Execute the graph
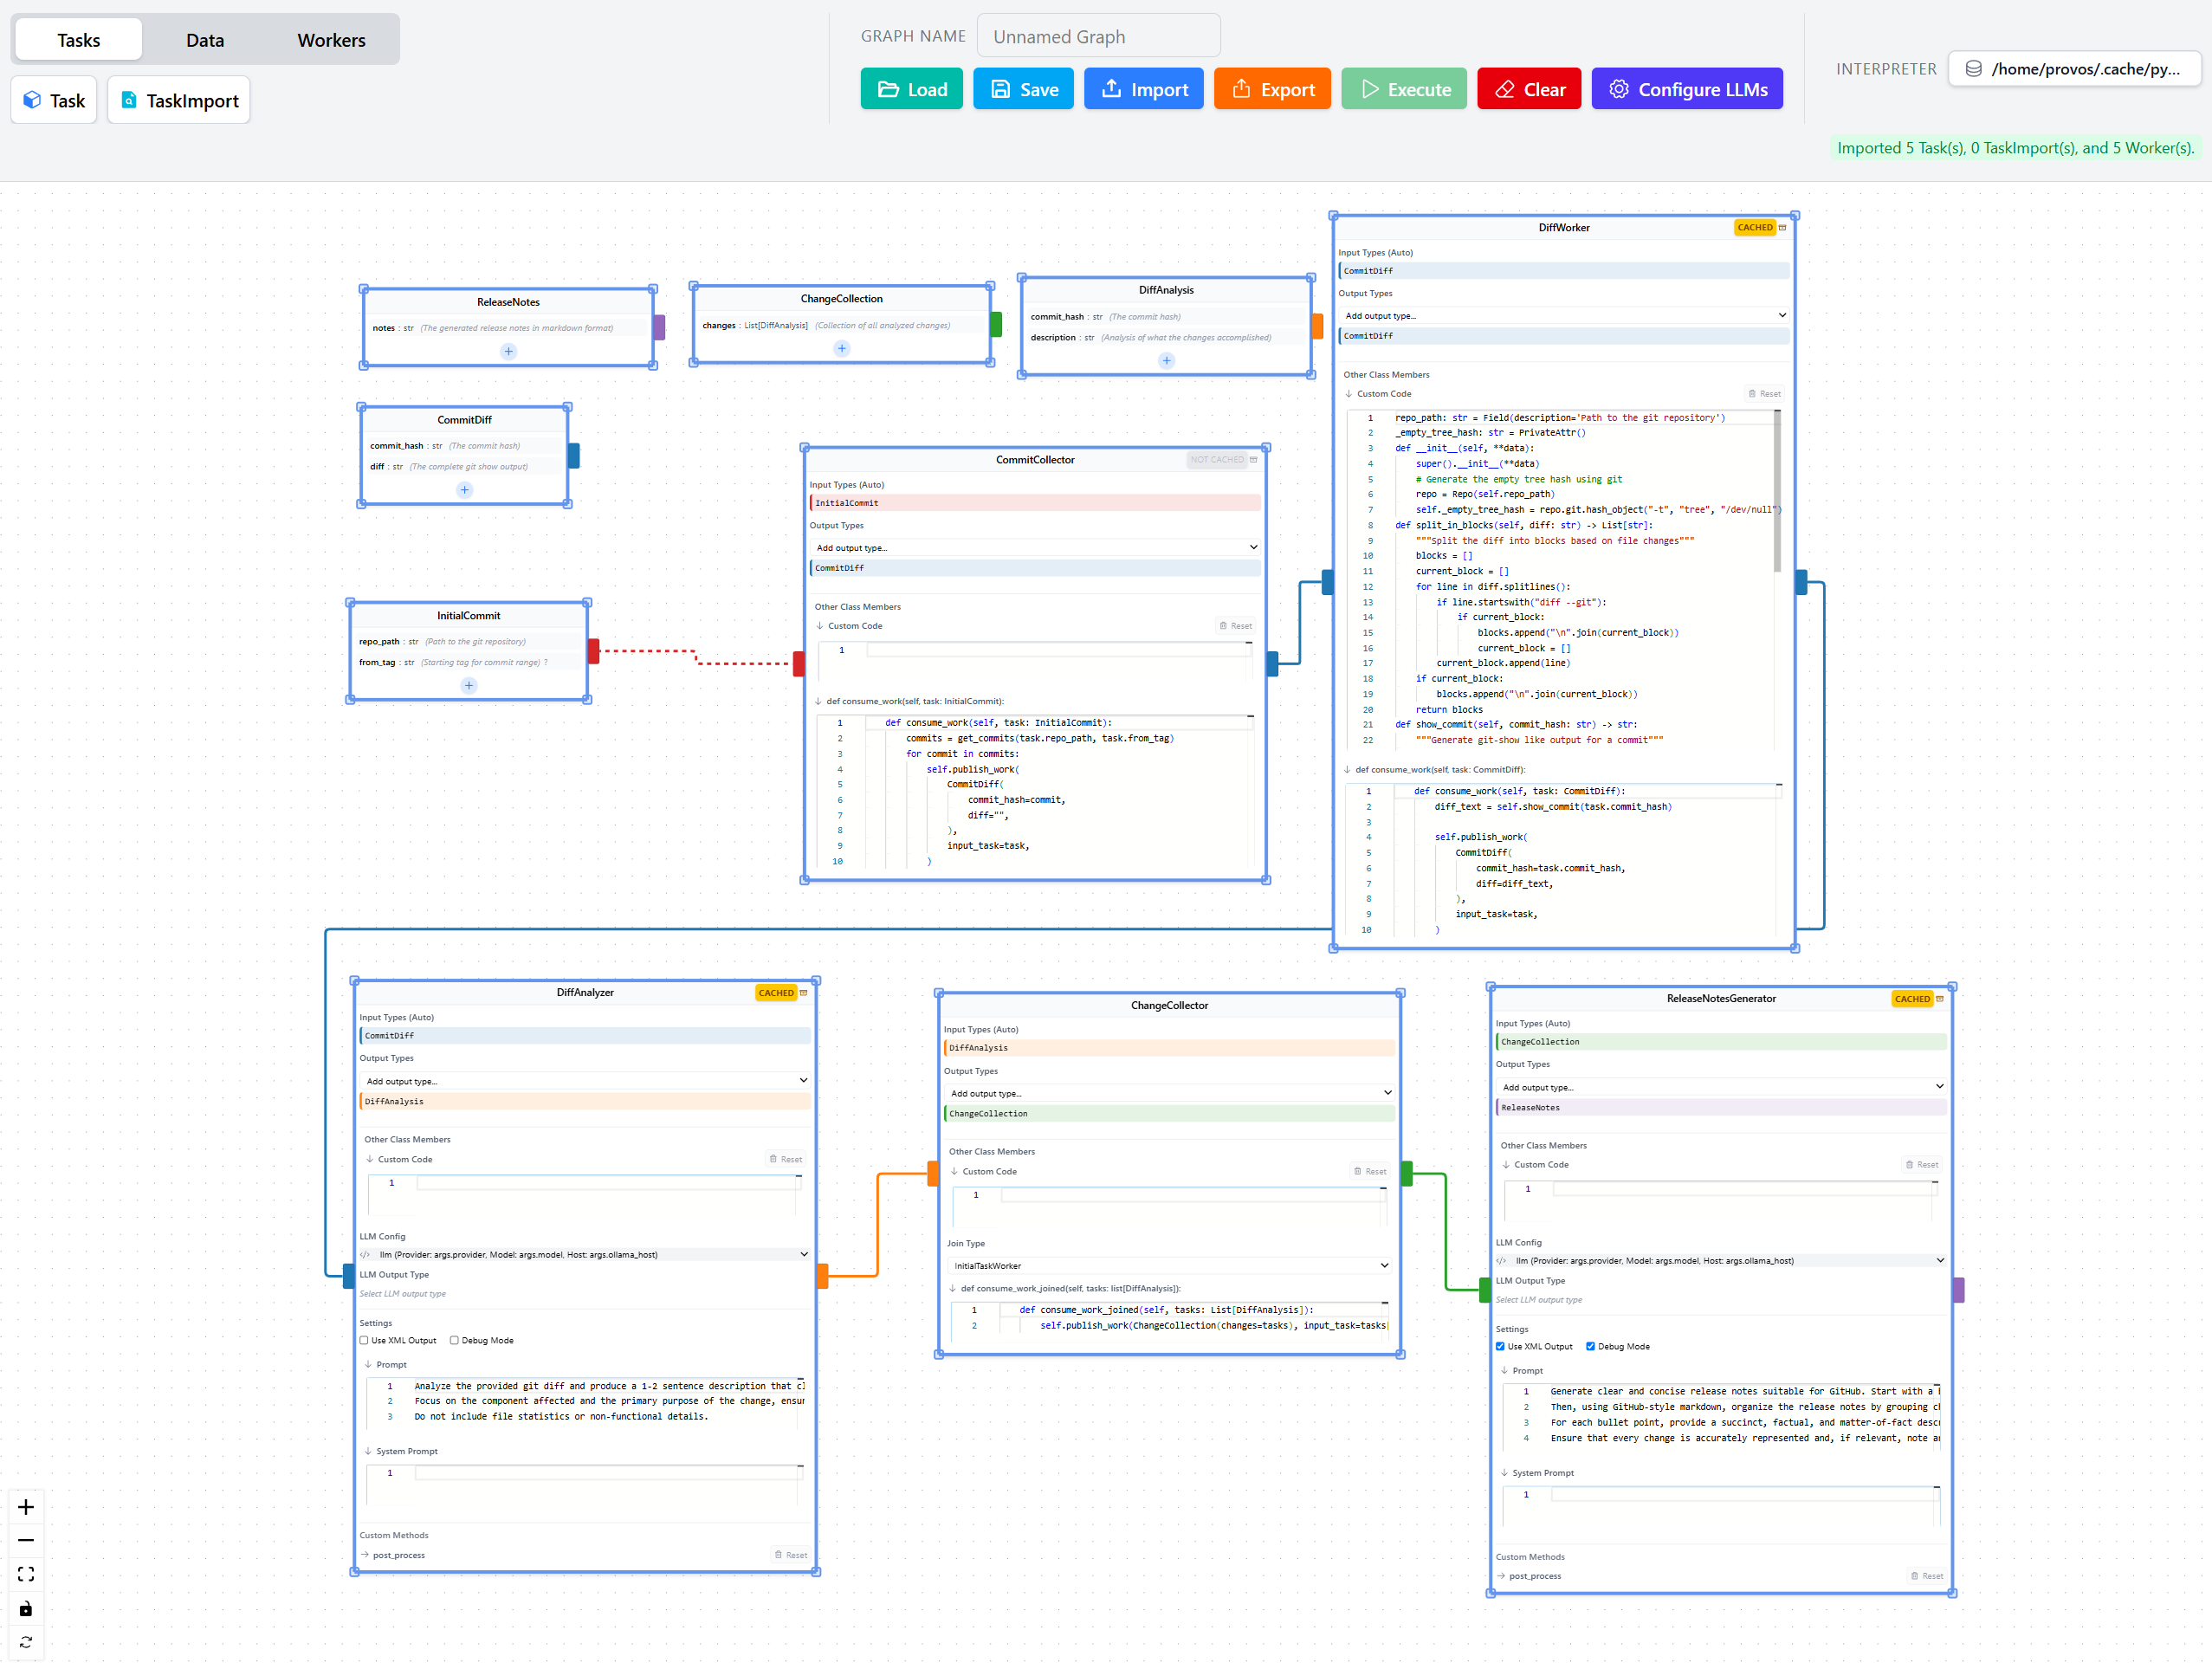2212x1669 pixels. tap(1405, 89)
